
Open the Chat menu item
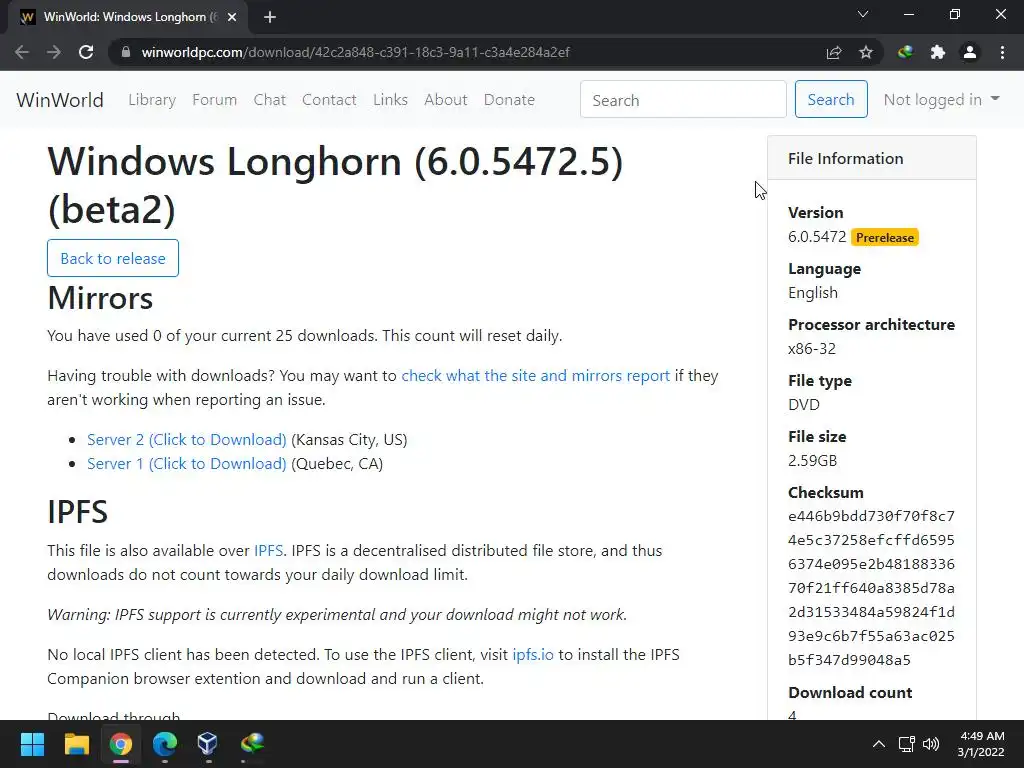270,100
